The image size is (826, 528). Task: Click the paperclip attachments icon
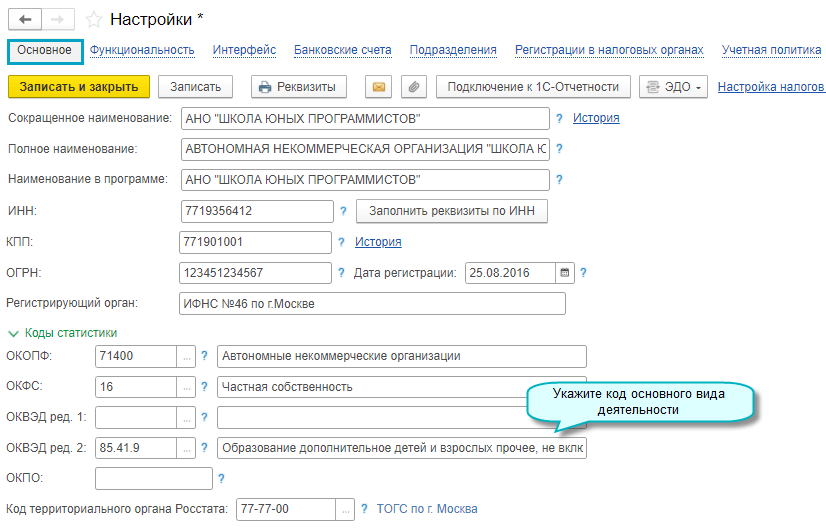coord(413,87)
